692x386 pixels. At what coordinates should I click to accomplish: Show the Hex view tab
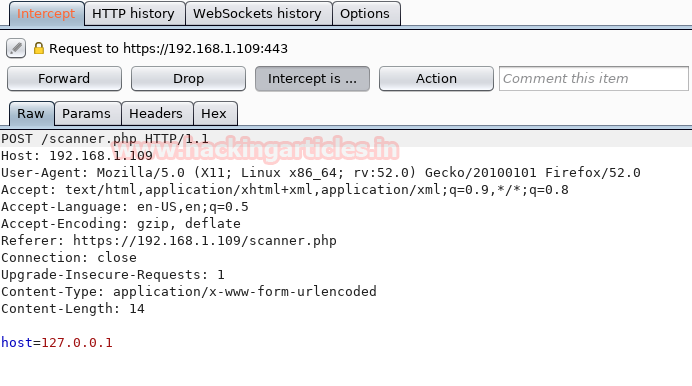click(214, 114)
